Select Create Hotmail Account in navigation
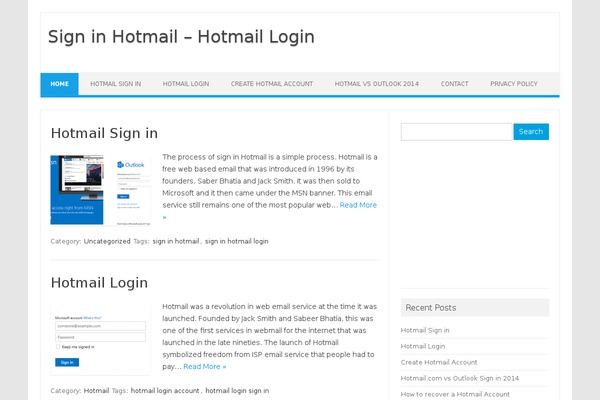600x400 pixels. click(272, 84)
